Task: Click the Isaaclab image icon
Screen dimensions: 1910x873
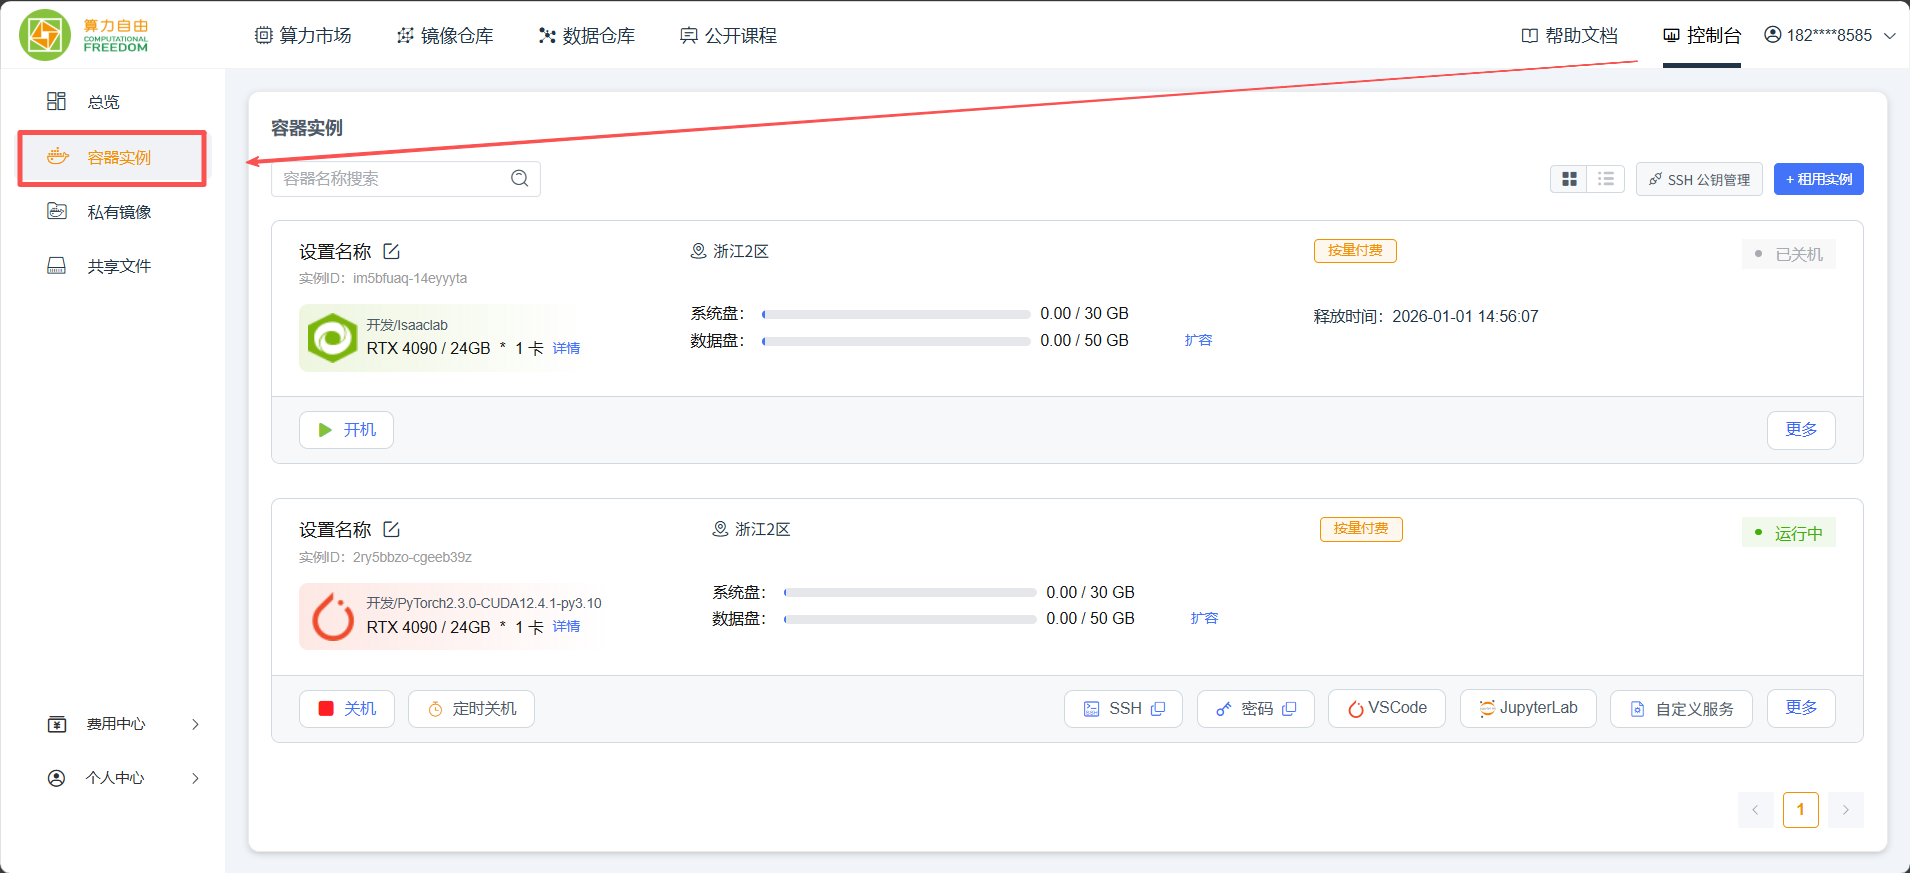Action: tap(332, 338)
